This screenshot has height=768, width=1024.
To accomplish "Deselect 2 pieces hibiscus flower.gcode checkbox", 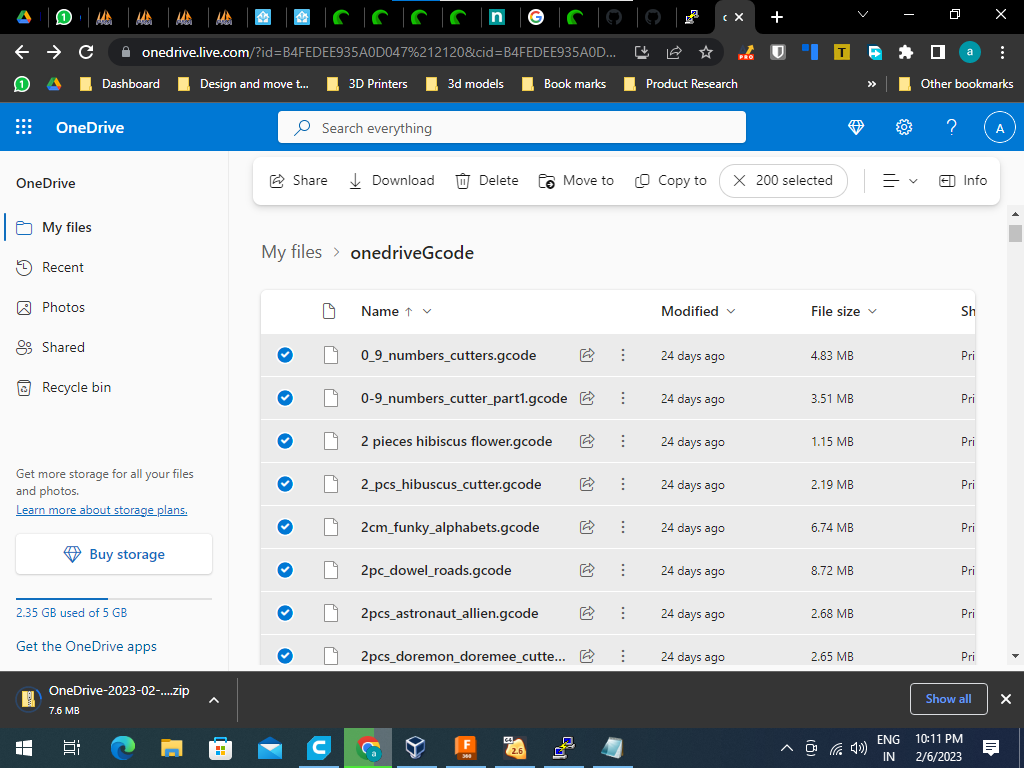I will [x=285, y=441].
